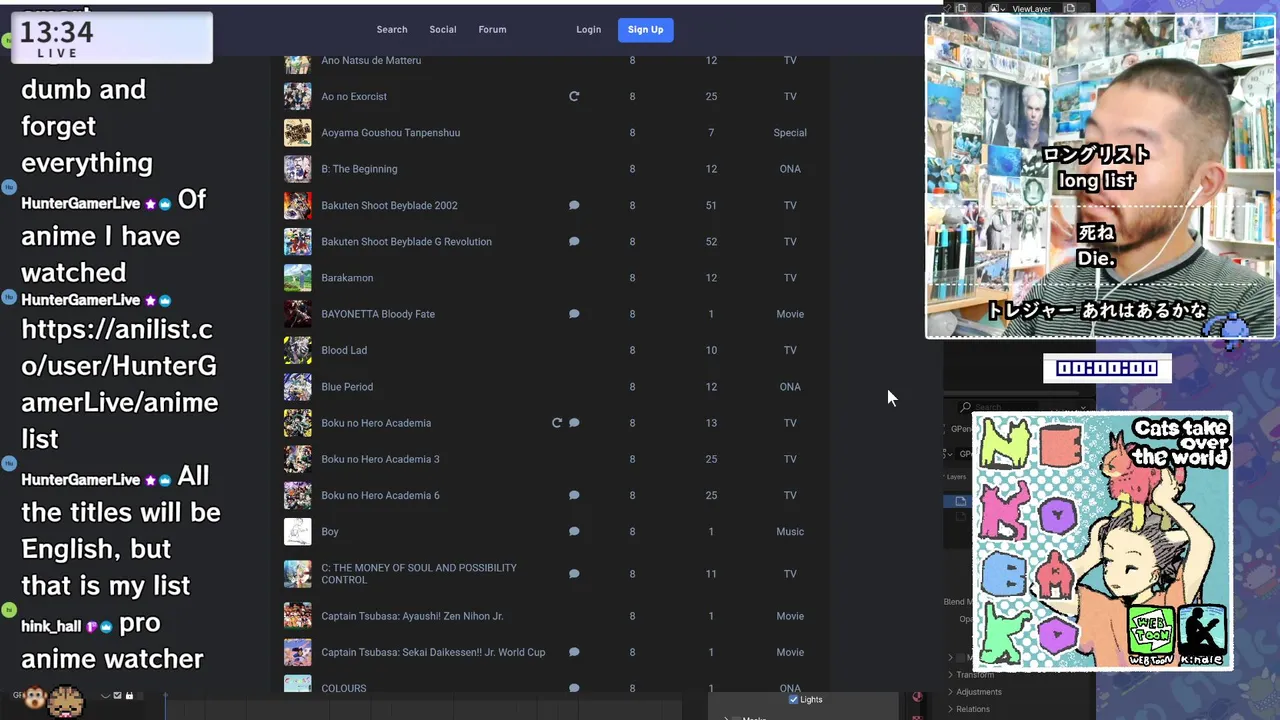Screen dimensions: 1280x720
Task: Click the comment icon on COLOURS row
Action: point(574,688)
